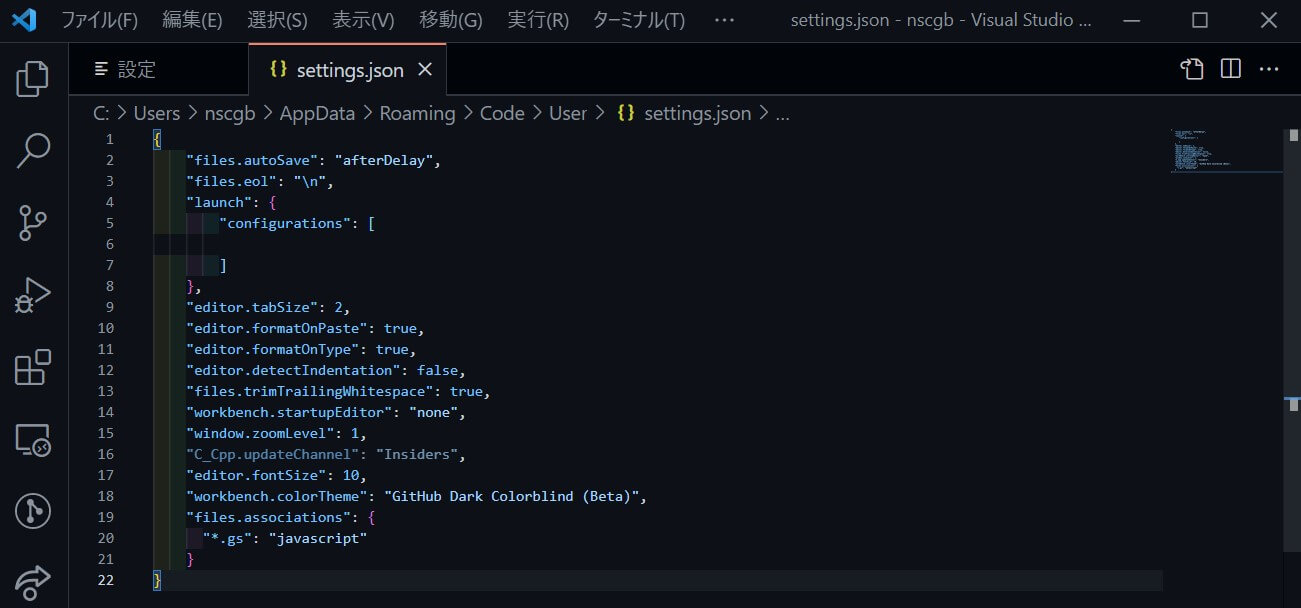The image size is (1301, 608).
Task: Click the JSON icon on settings.json tab
Action: [x=277, y=70]
